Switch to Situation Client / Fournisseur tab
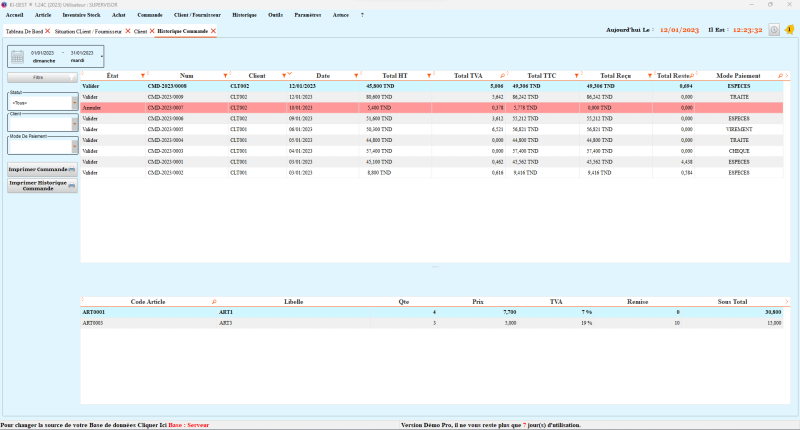This screenshot has width=800, height=430. (x=88, y=32)
